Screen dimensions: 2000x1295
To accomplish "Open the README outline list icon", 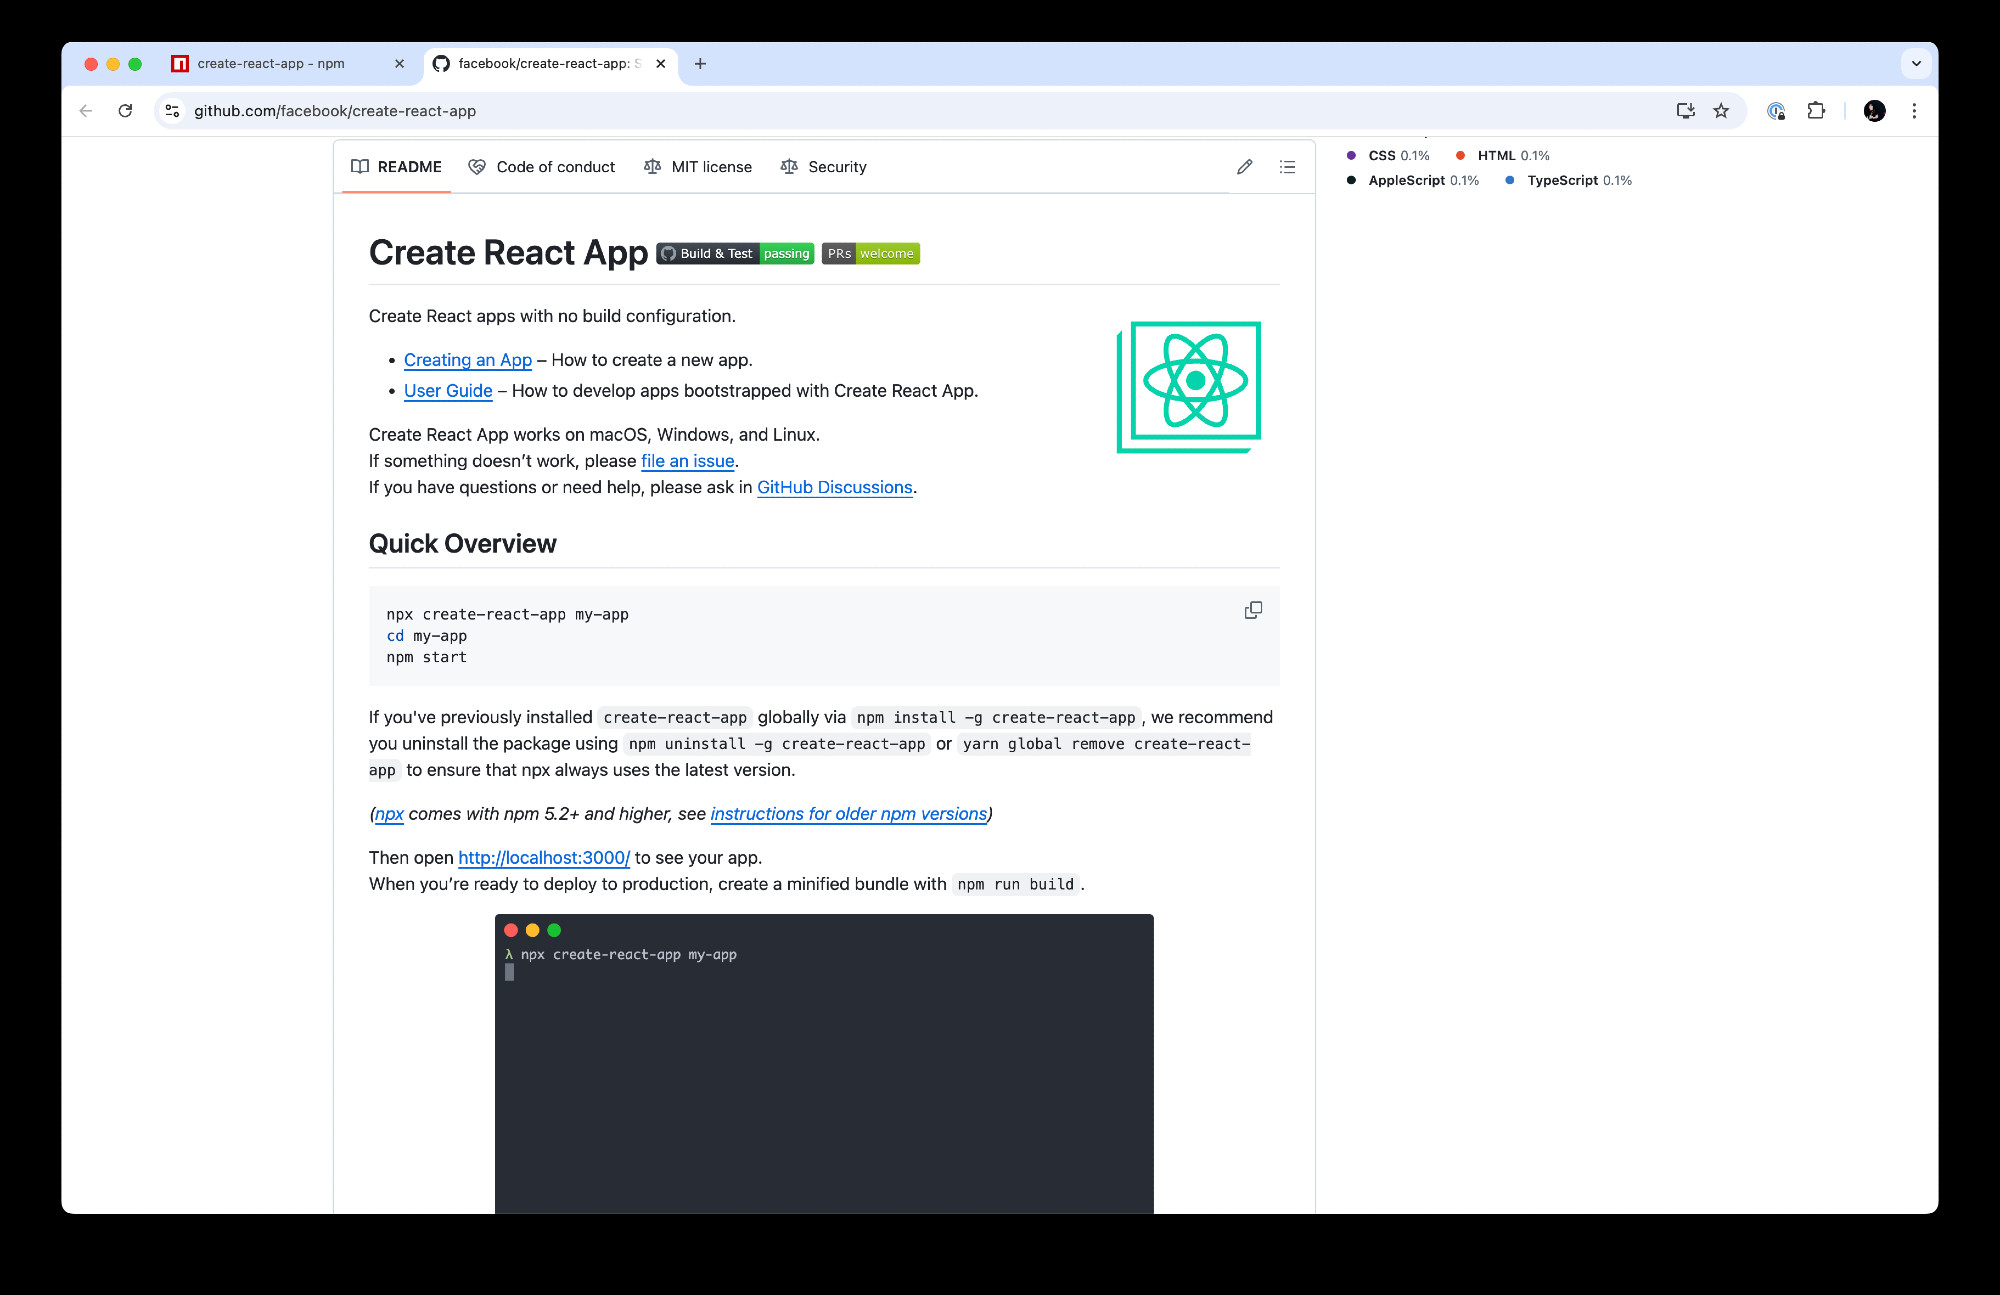I will (1287, 167).
